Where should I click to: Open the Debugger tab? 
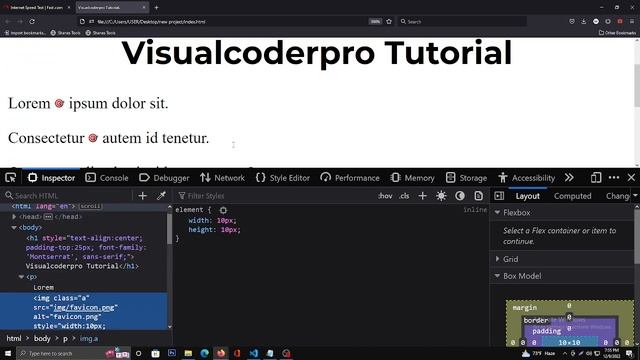pos(164,178)
